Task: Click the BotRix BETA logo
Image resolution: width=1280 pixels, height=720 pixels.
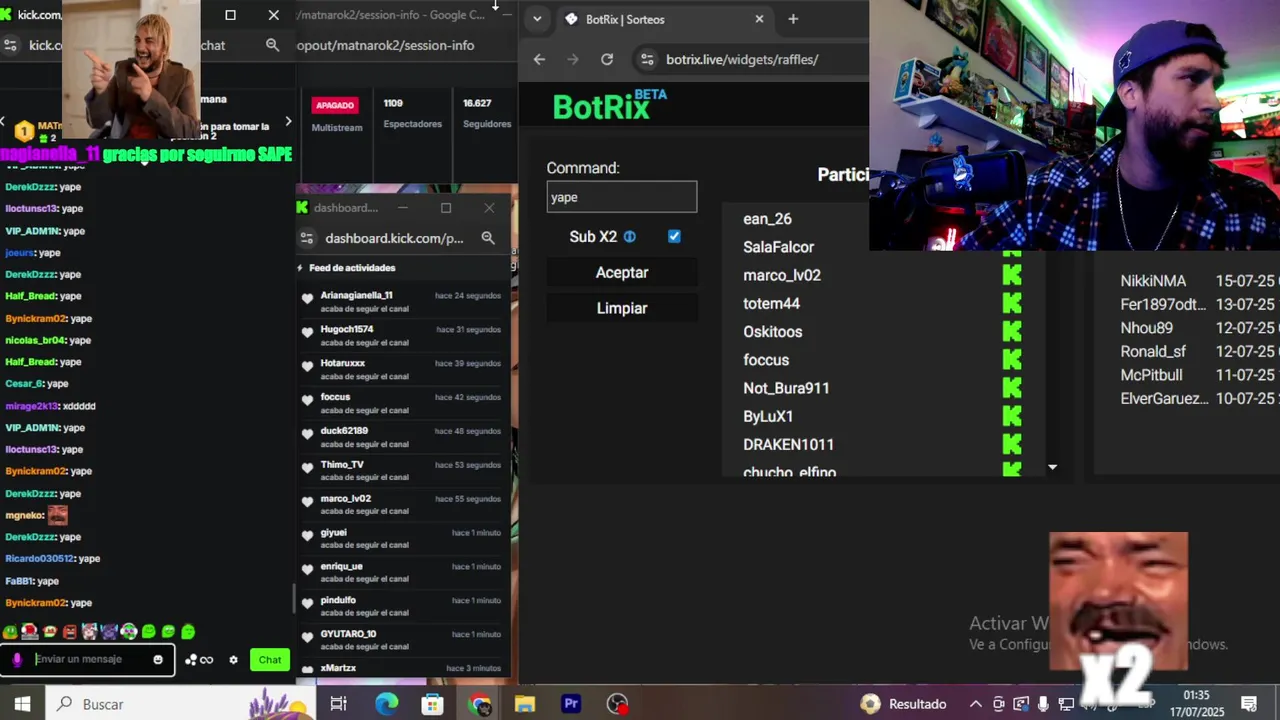Action: click(609, 105)
